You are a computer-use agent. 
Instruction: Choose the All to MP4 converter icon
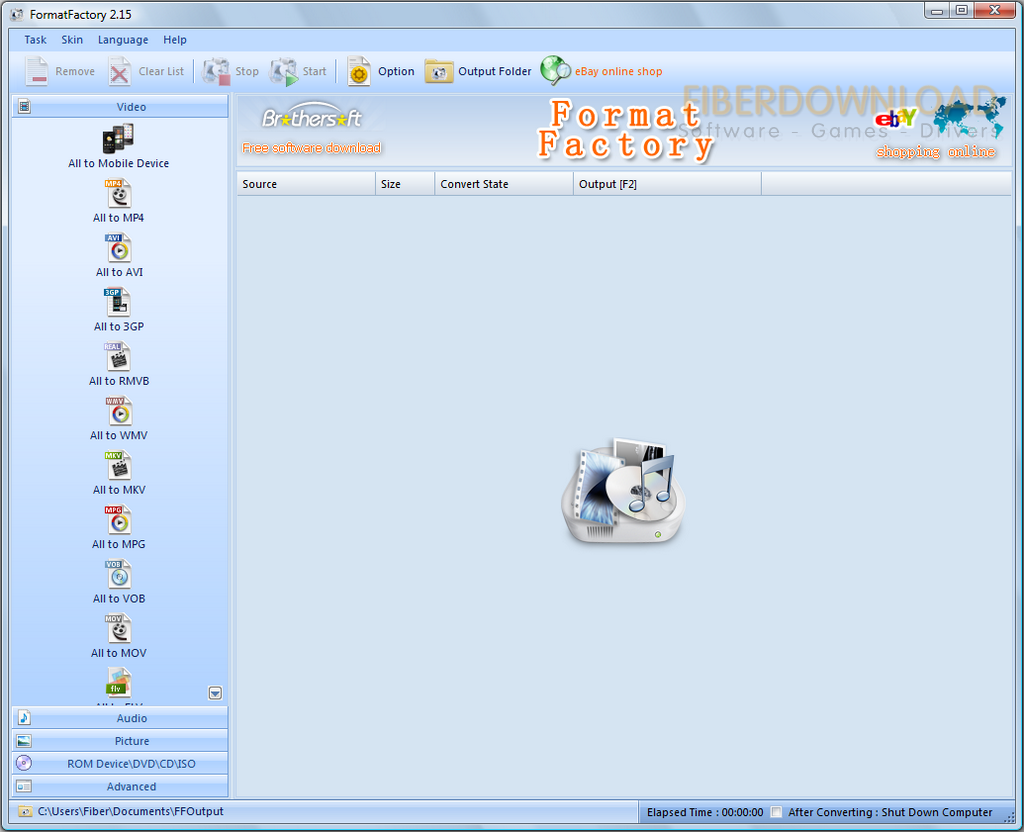118,193
